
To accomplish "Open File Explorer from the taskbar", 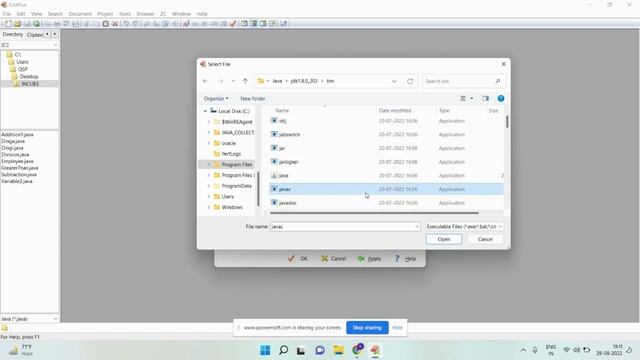I will [x=338, y=350].
